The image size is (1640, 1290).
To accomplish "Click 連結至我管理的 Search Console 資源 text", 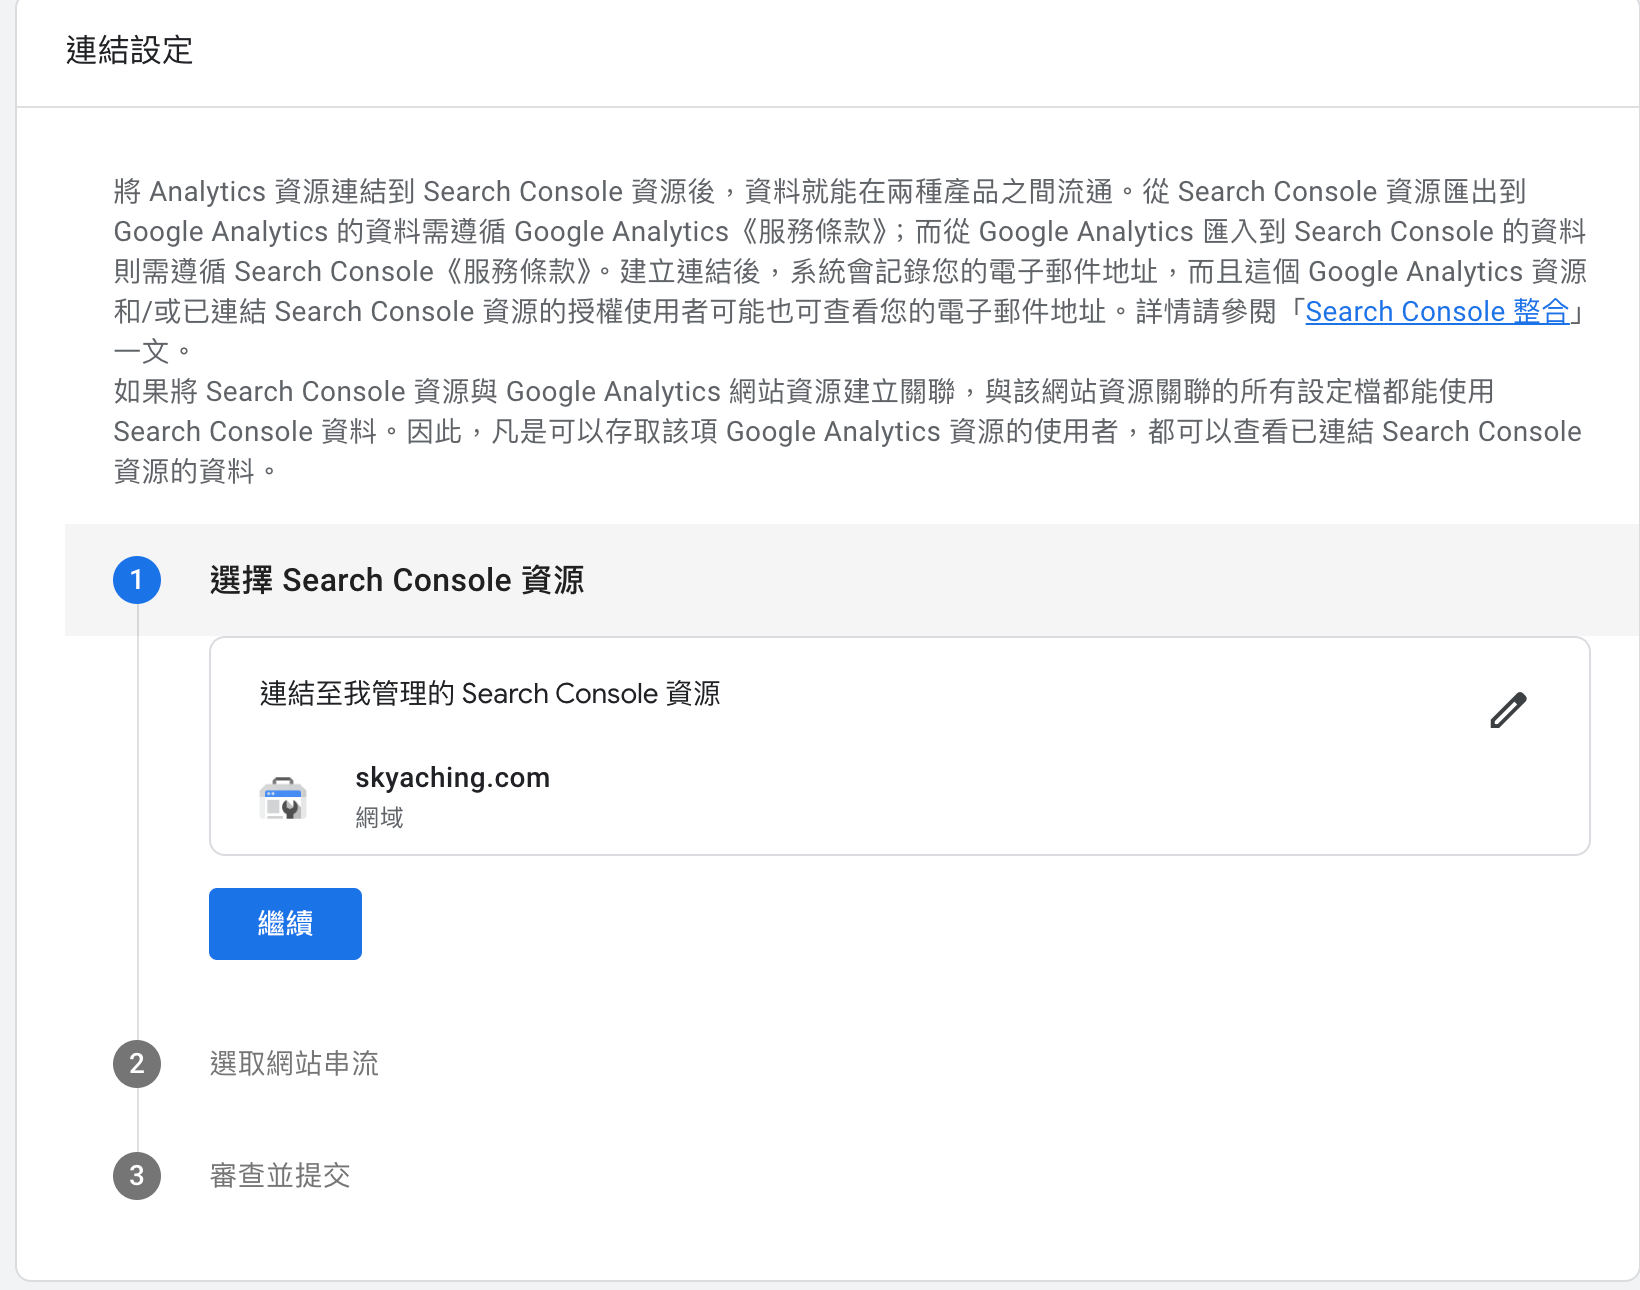I will [490, 693].
